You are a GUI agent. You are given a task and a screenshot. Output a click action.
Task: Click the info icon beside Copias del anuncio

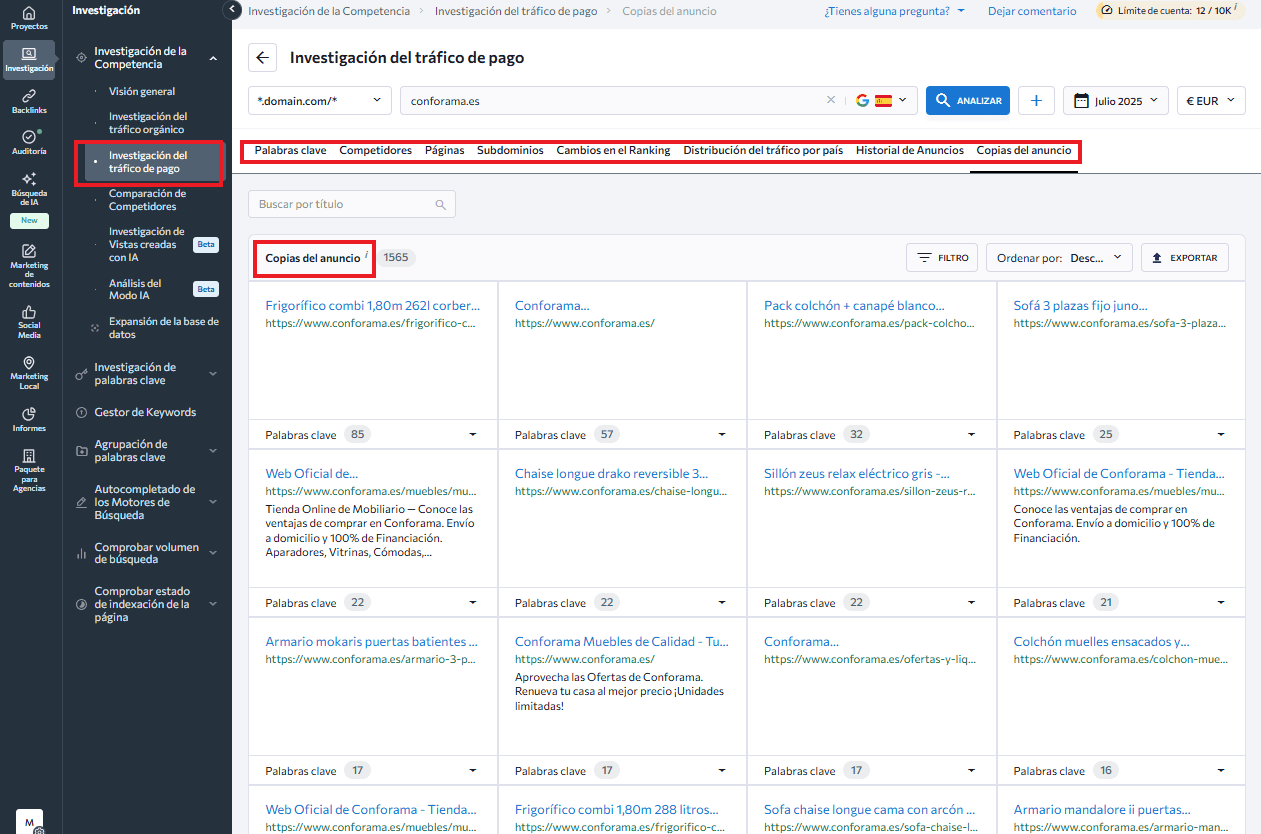tap(367, 257)
